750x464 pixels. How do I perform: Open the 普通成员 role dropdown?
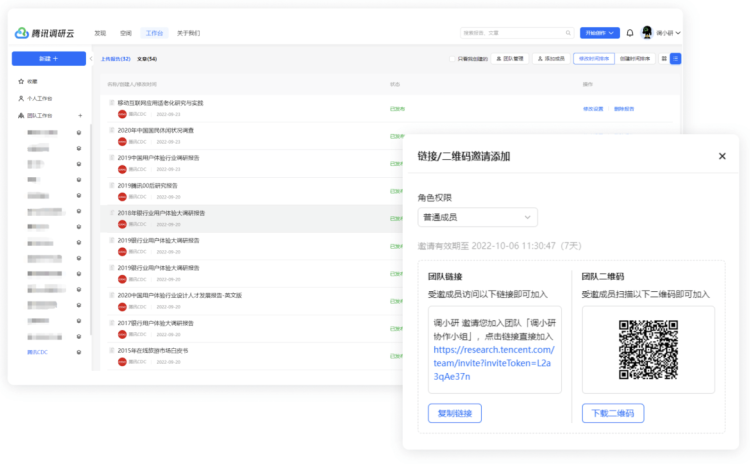[x=477, y=217]
